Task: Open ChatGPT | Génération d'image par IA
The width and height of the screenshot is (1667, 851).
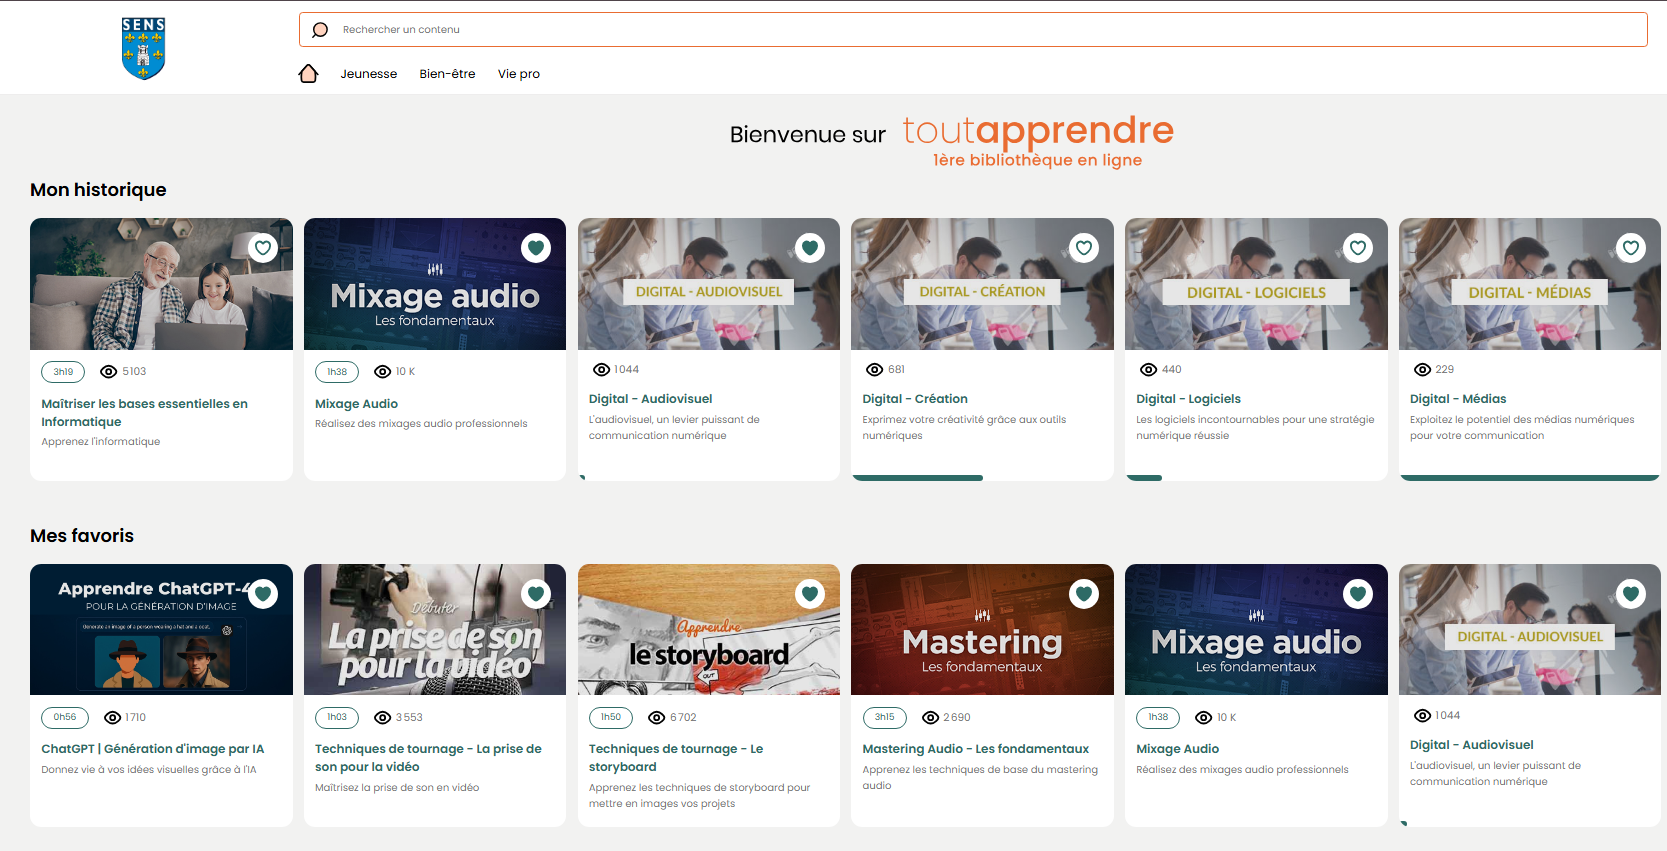Action: point(153,749)
